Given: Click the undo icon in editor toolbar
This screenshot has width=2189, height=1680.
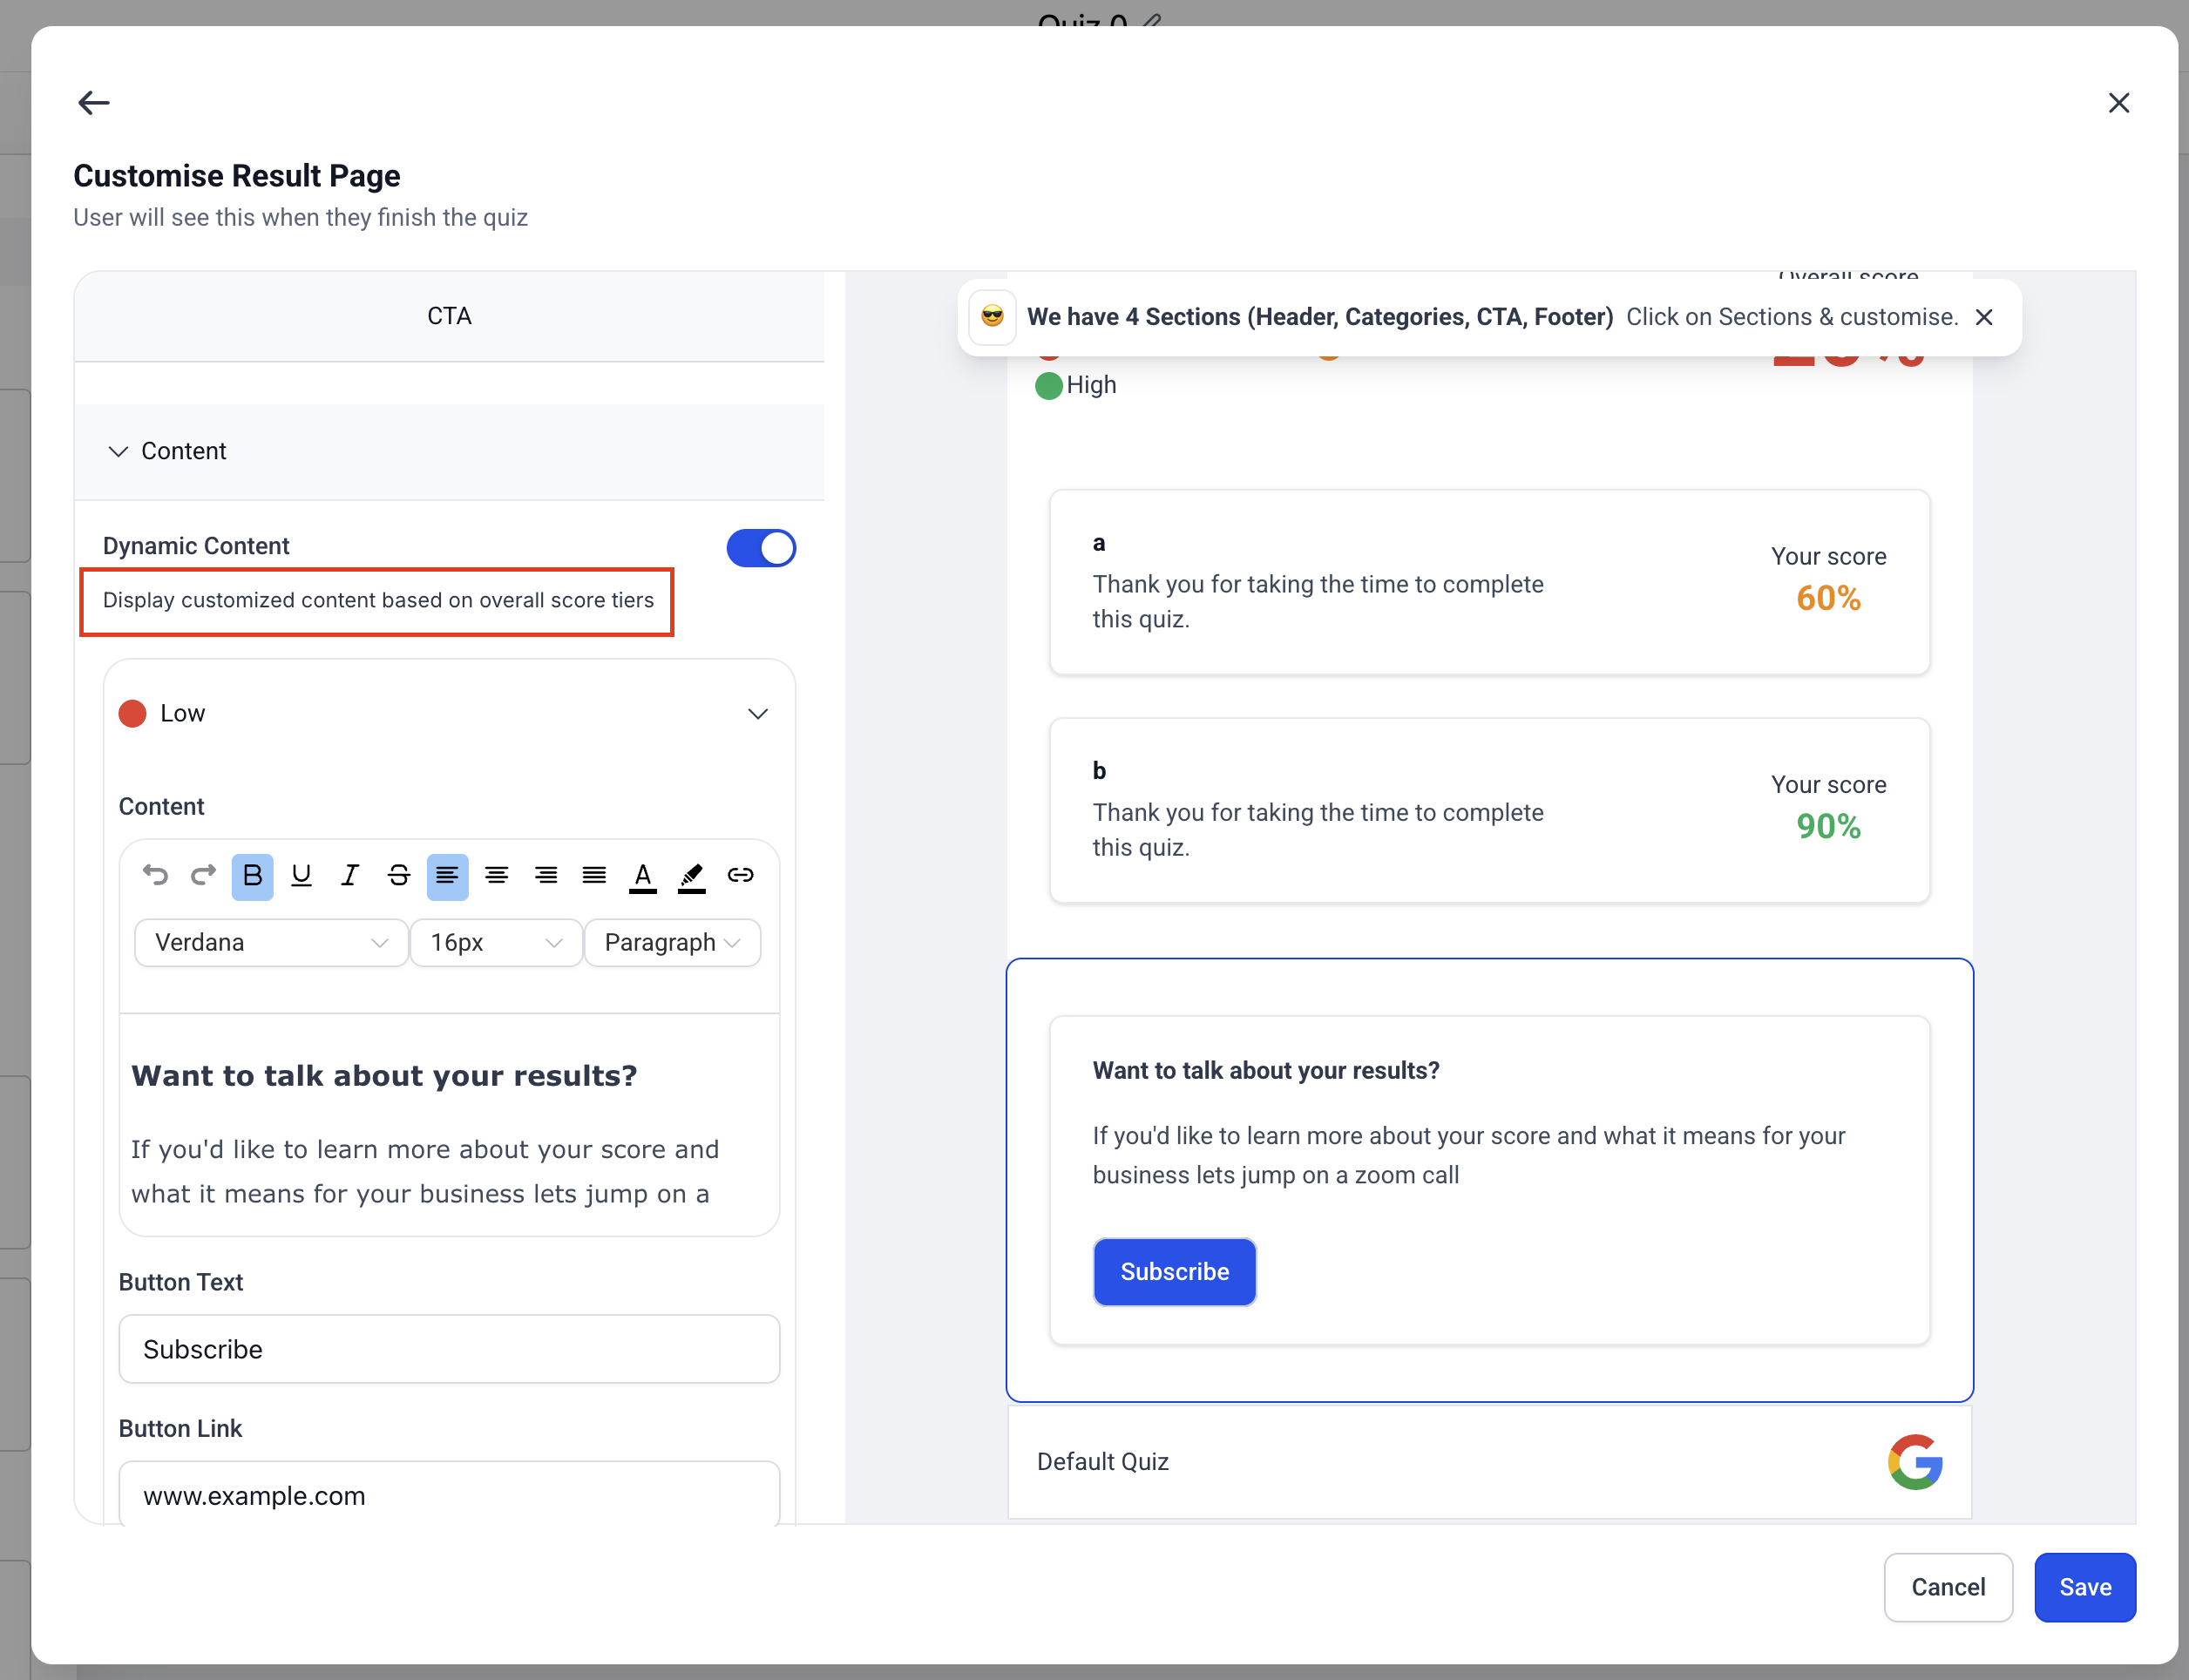Looking at the screenshot, I should pyautogui.click(x=155, y=876).
